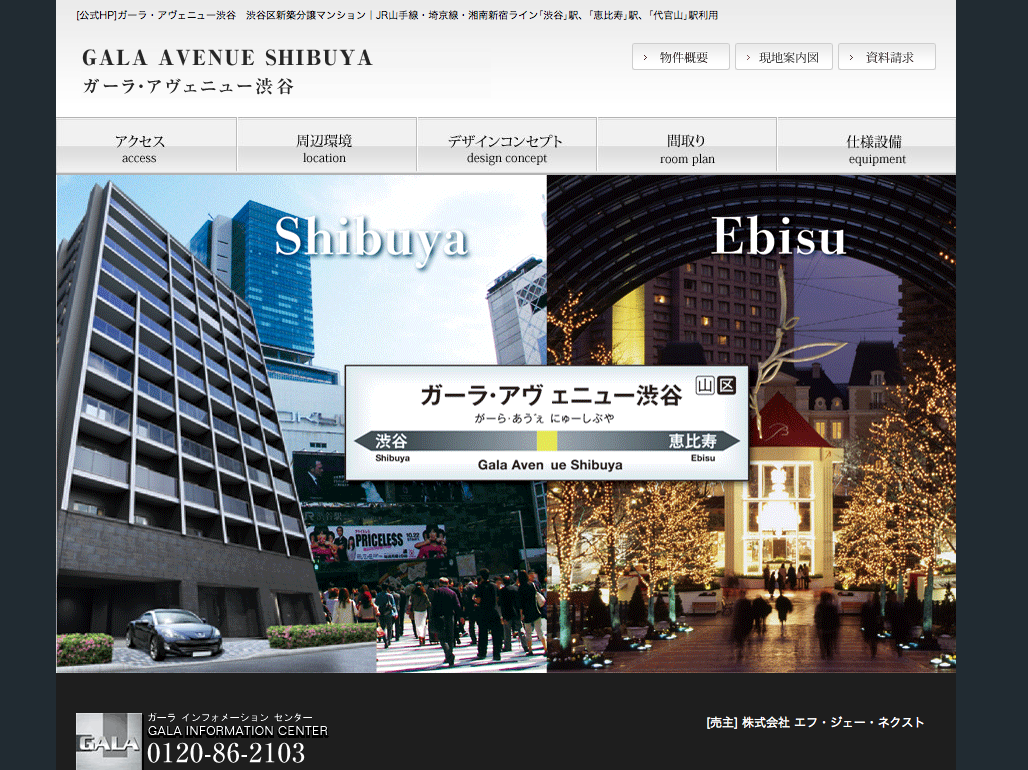Click the 株式会社 エフ・ジェー・ネクスト seller text

[832, 722]
